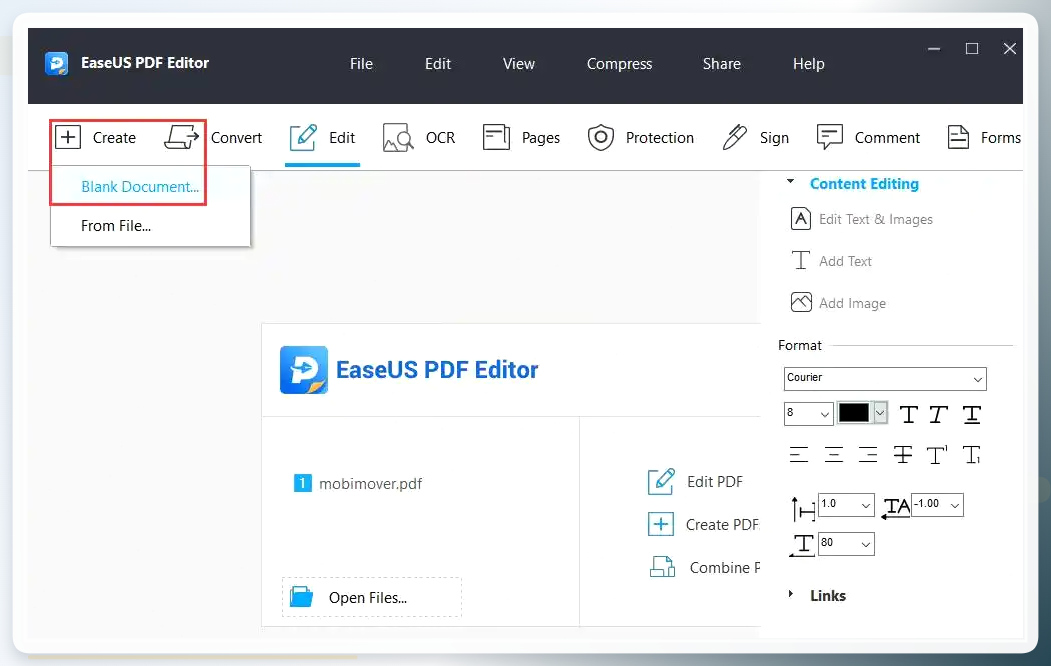Viewport: 1051px width, 666px height.
Task: Toggle italic text formatting
Action: pos(938,415)
